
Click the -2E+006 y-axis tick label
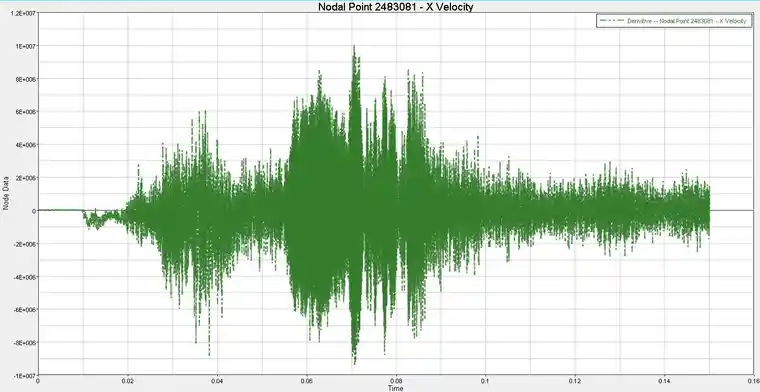(x=25, y=244)
